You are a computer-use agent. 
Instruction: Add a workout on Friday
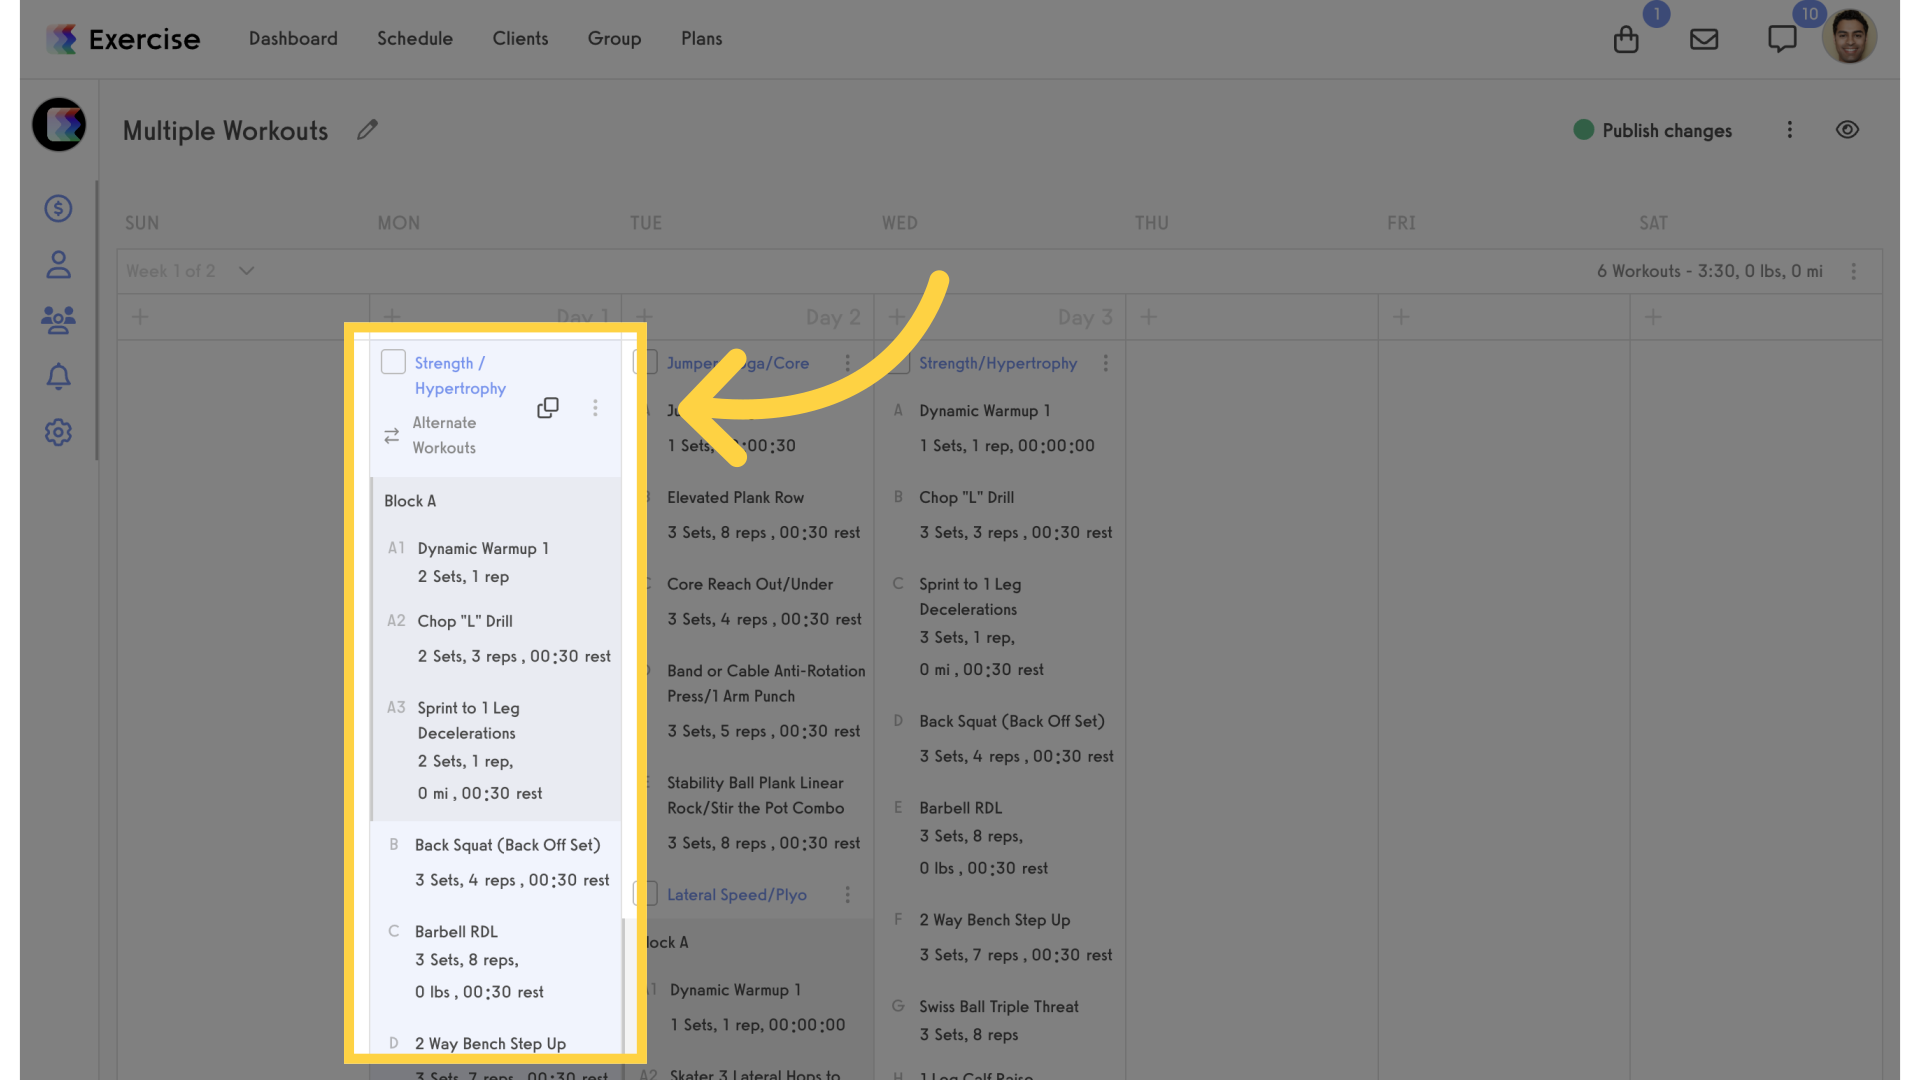coord(1401,317)
